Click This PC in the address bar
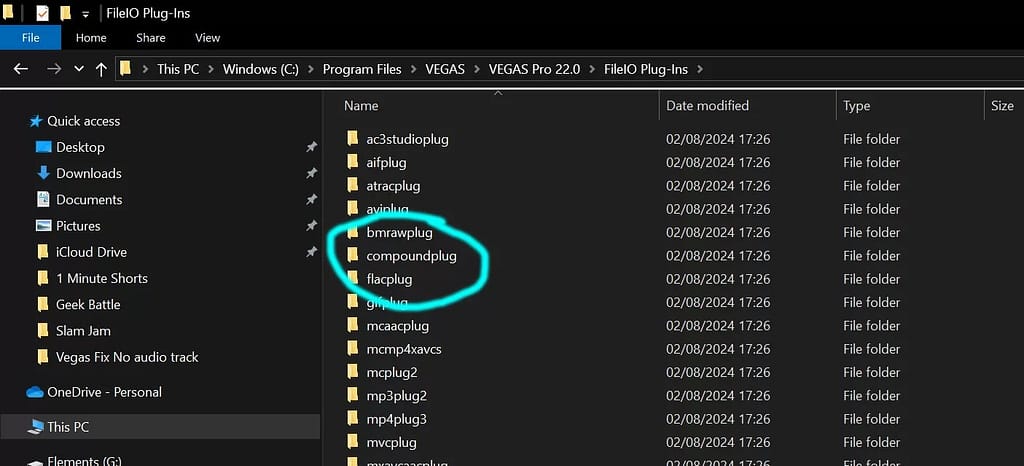 pos(178,69)
